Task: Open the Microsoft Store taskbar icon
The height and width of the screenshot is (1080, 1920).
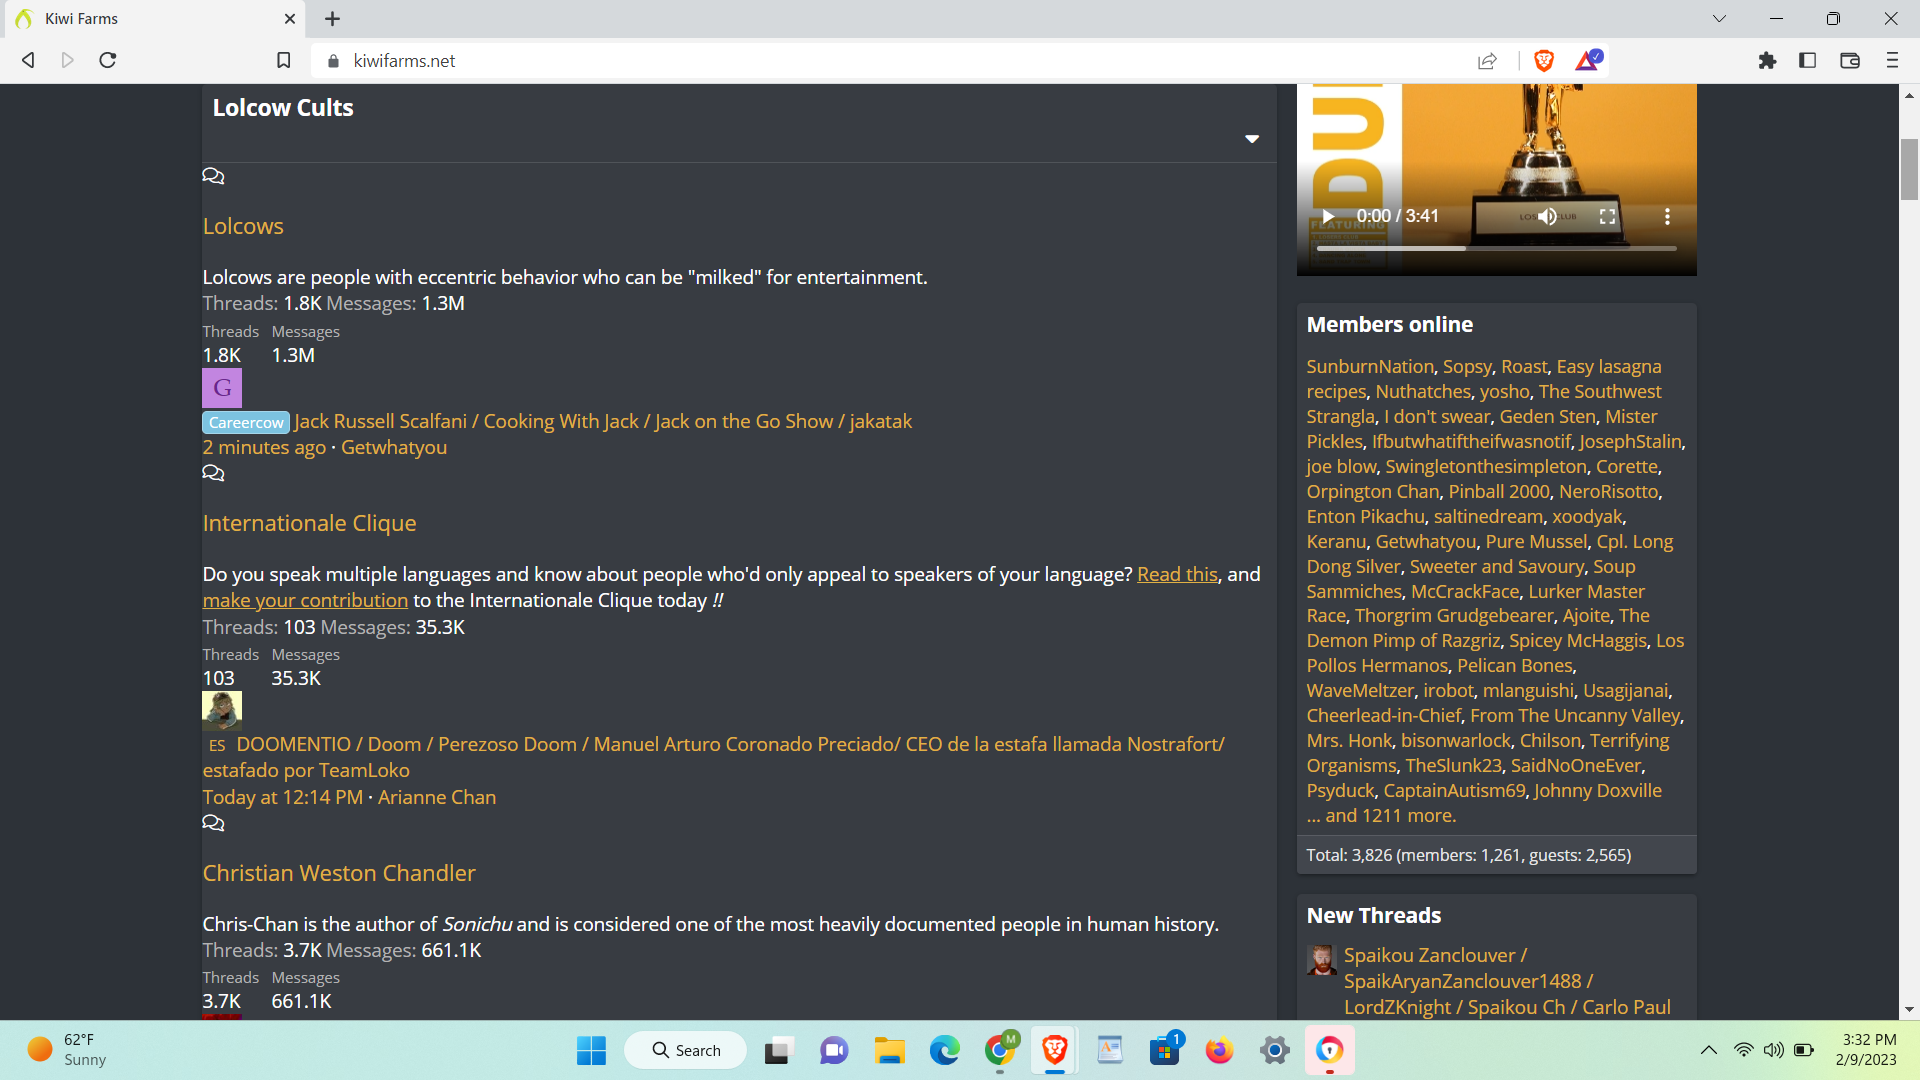Action: tap(1164, 1050)
